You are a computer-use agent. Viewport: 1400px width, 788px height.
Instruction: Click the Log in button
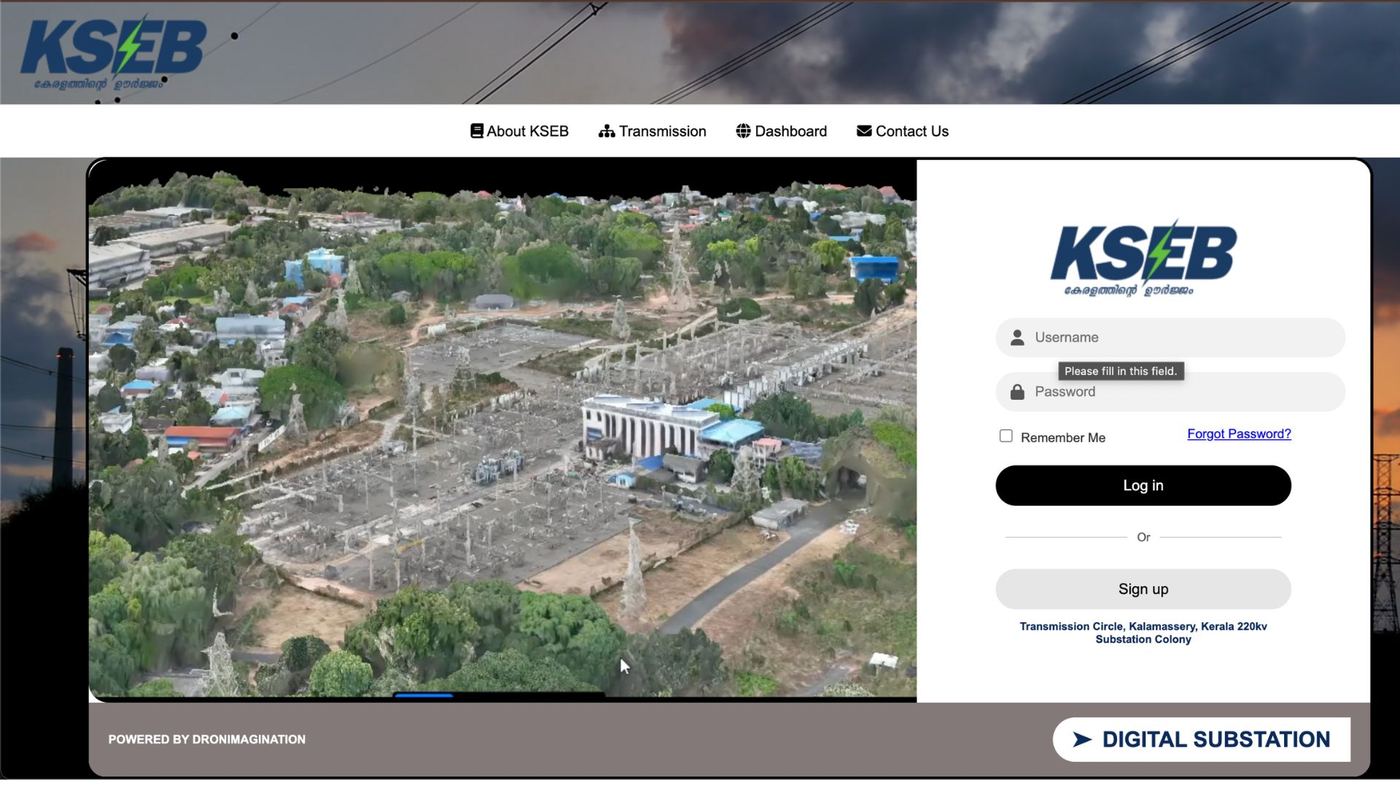tap(1143, 486)
